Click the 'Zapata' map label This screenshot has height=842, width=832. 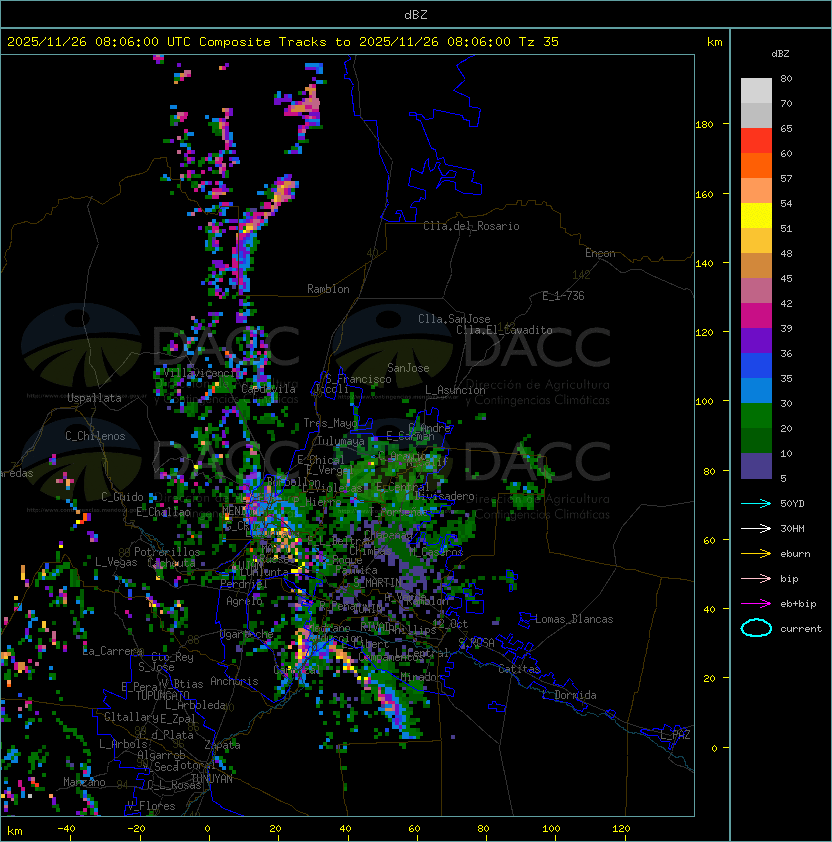click(222, 745)
